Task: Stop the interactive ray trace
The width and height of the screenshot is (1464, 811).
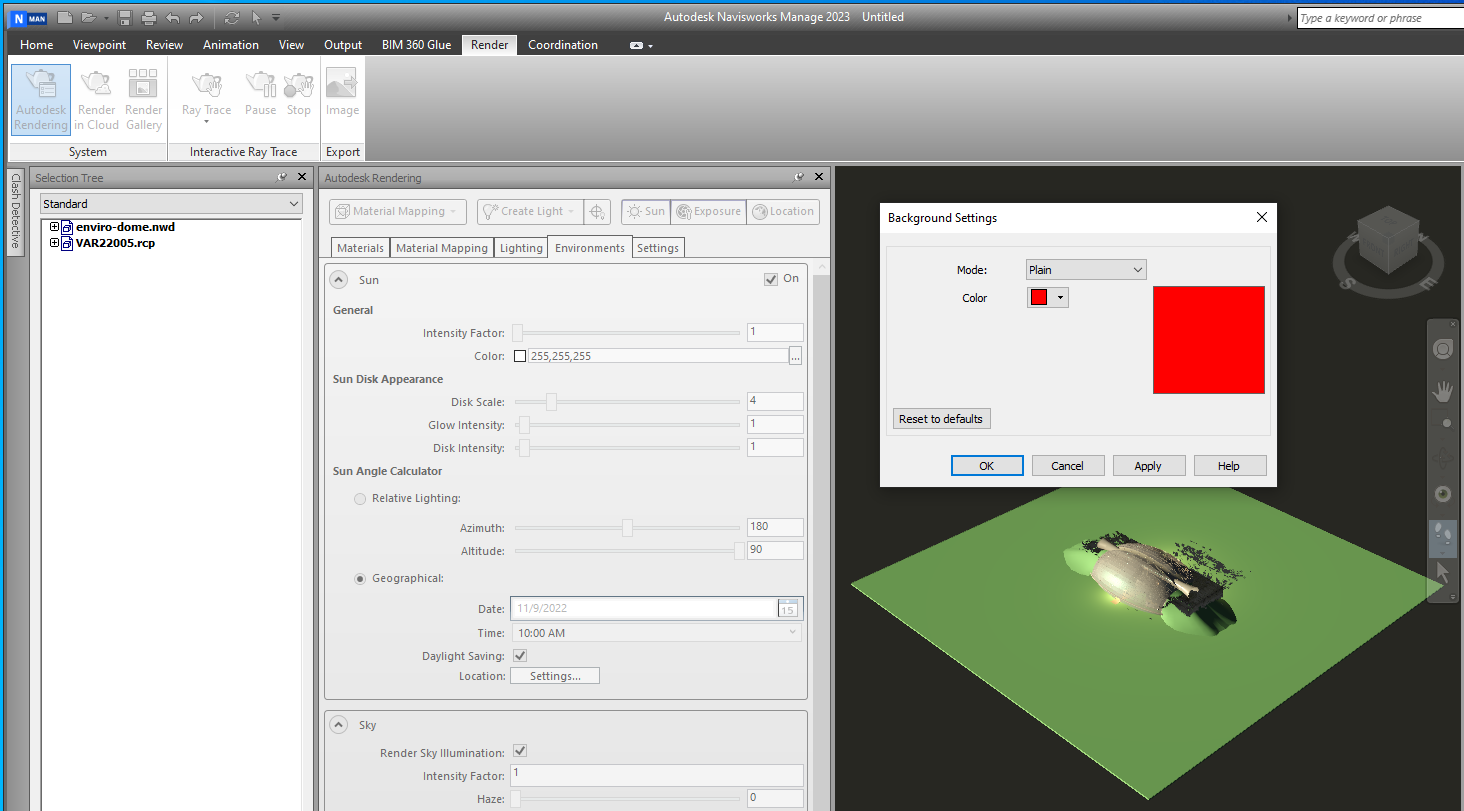Action: click(299, 95)
